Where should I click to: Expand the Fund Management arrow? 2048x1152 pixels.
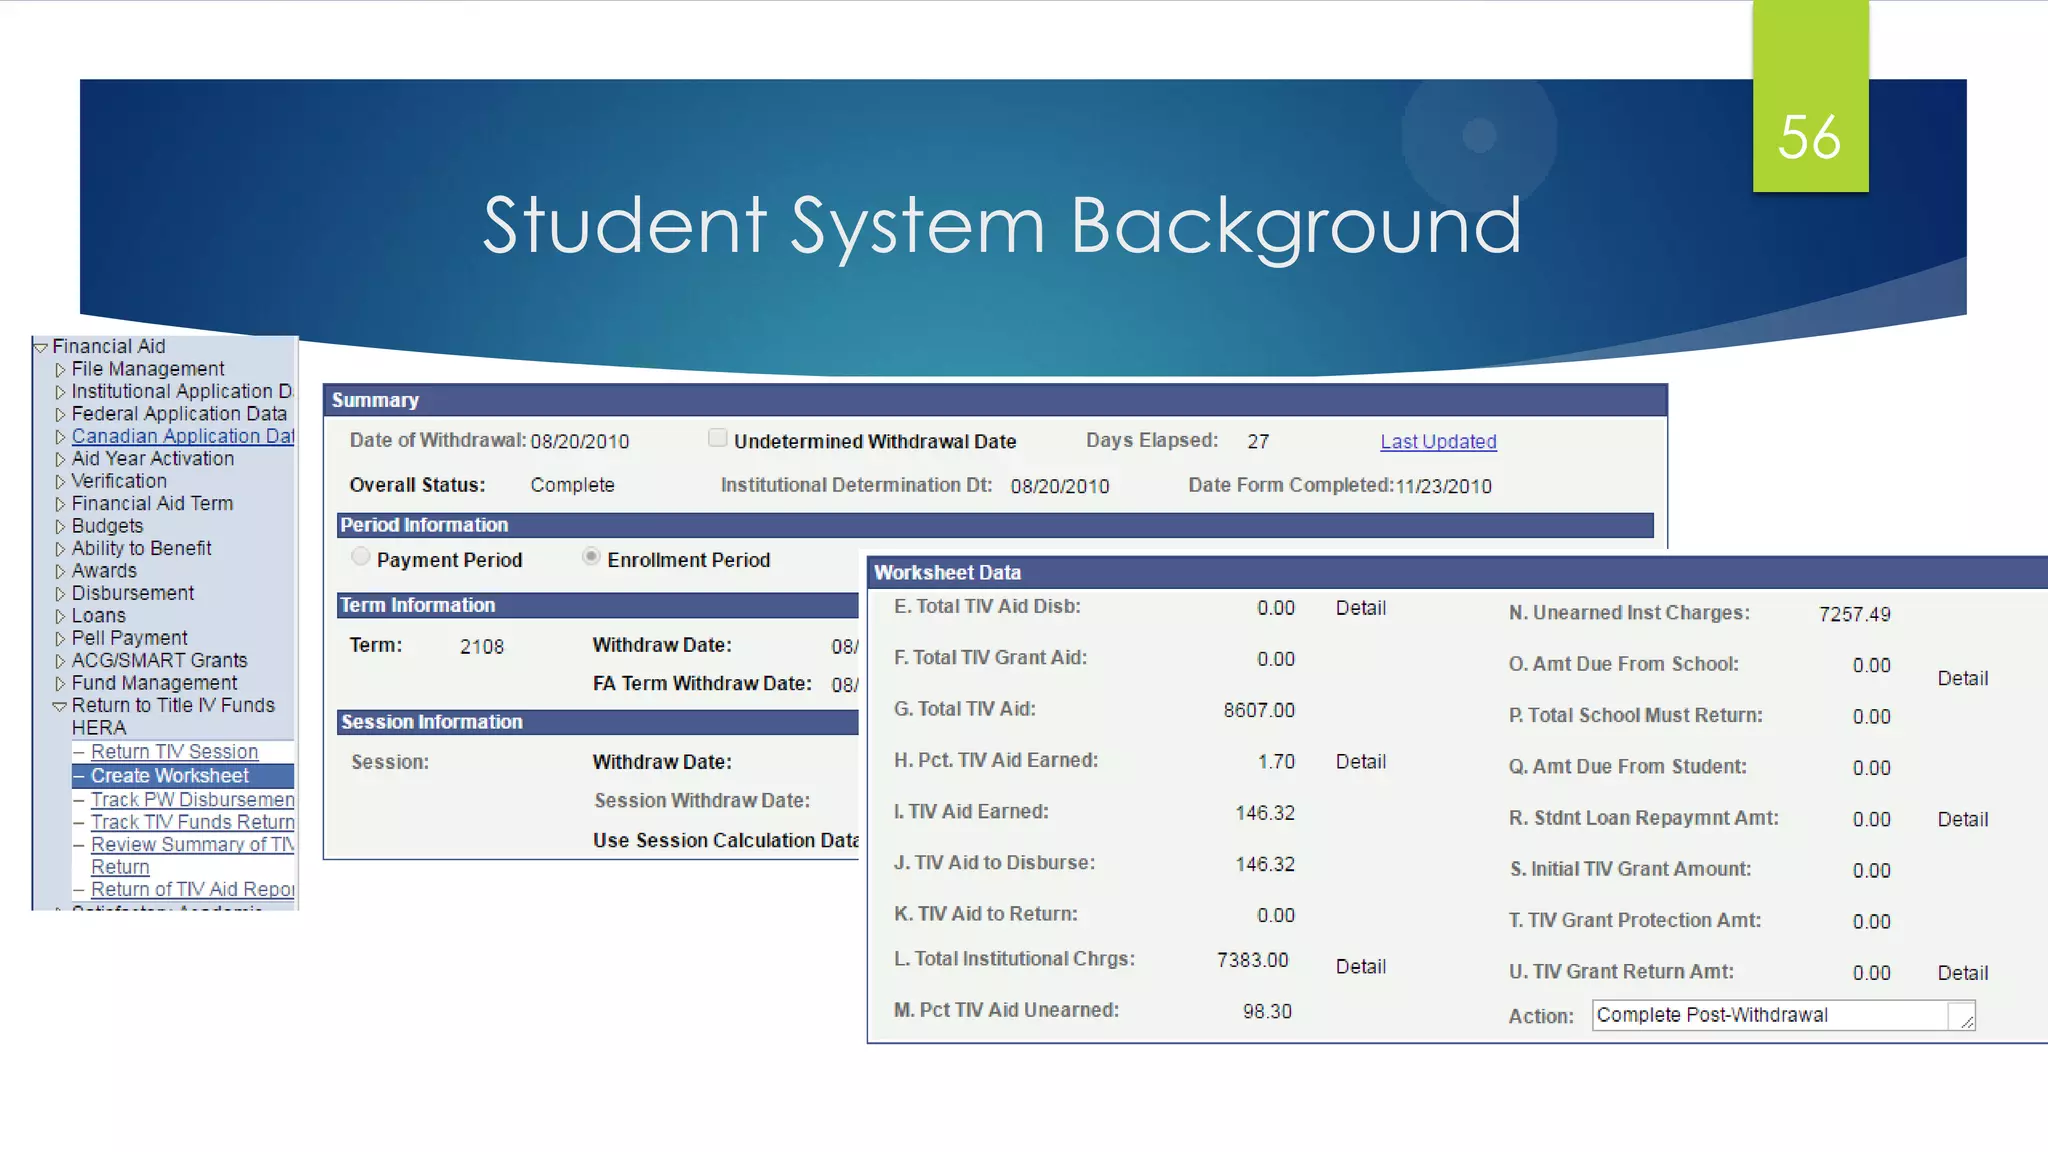60,683
